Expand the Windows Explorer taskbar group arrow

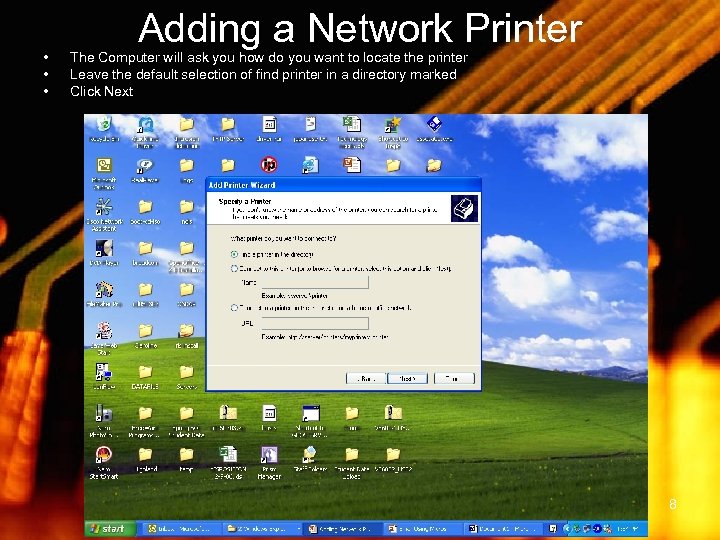point(298,529)
